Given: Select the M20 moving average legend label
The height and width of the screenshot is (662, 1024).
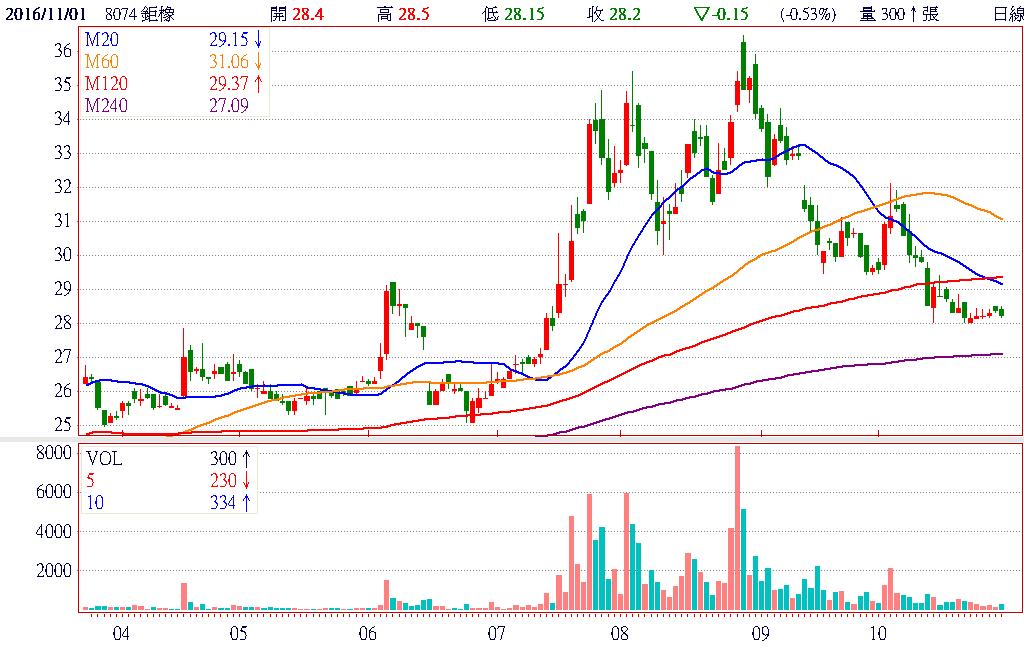Looking at the screenshot, I should pyautogui.click(x=99, y=41).
